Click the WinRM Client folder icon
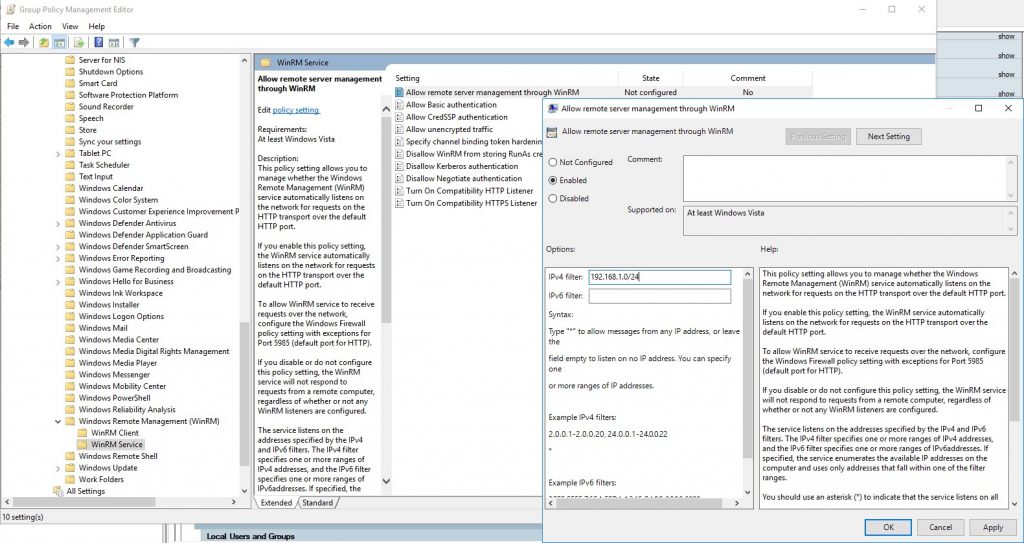 pos(83,433)
